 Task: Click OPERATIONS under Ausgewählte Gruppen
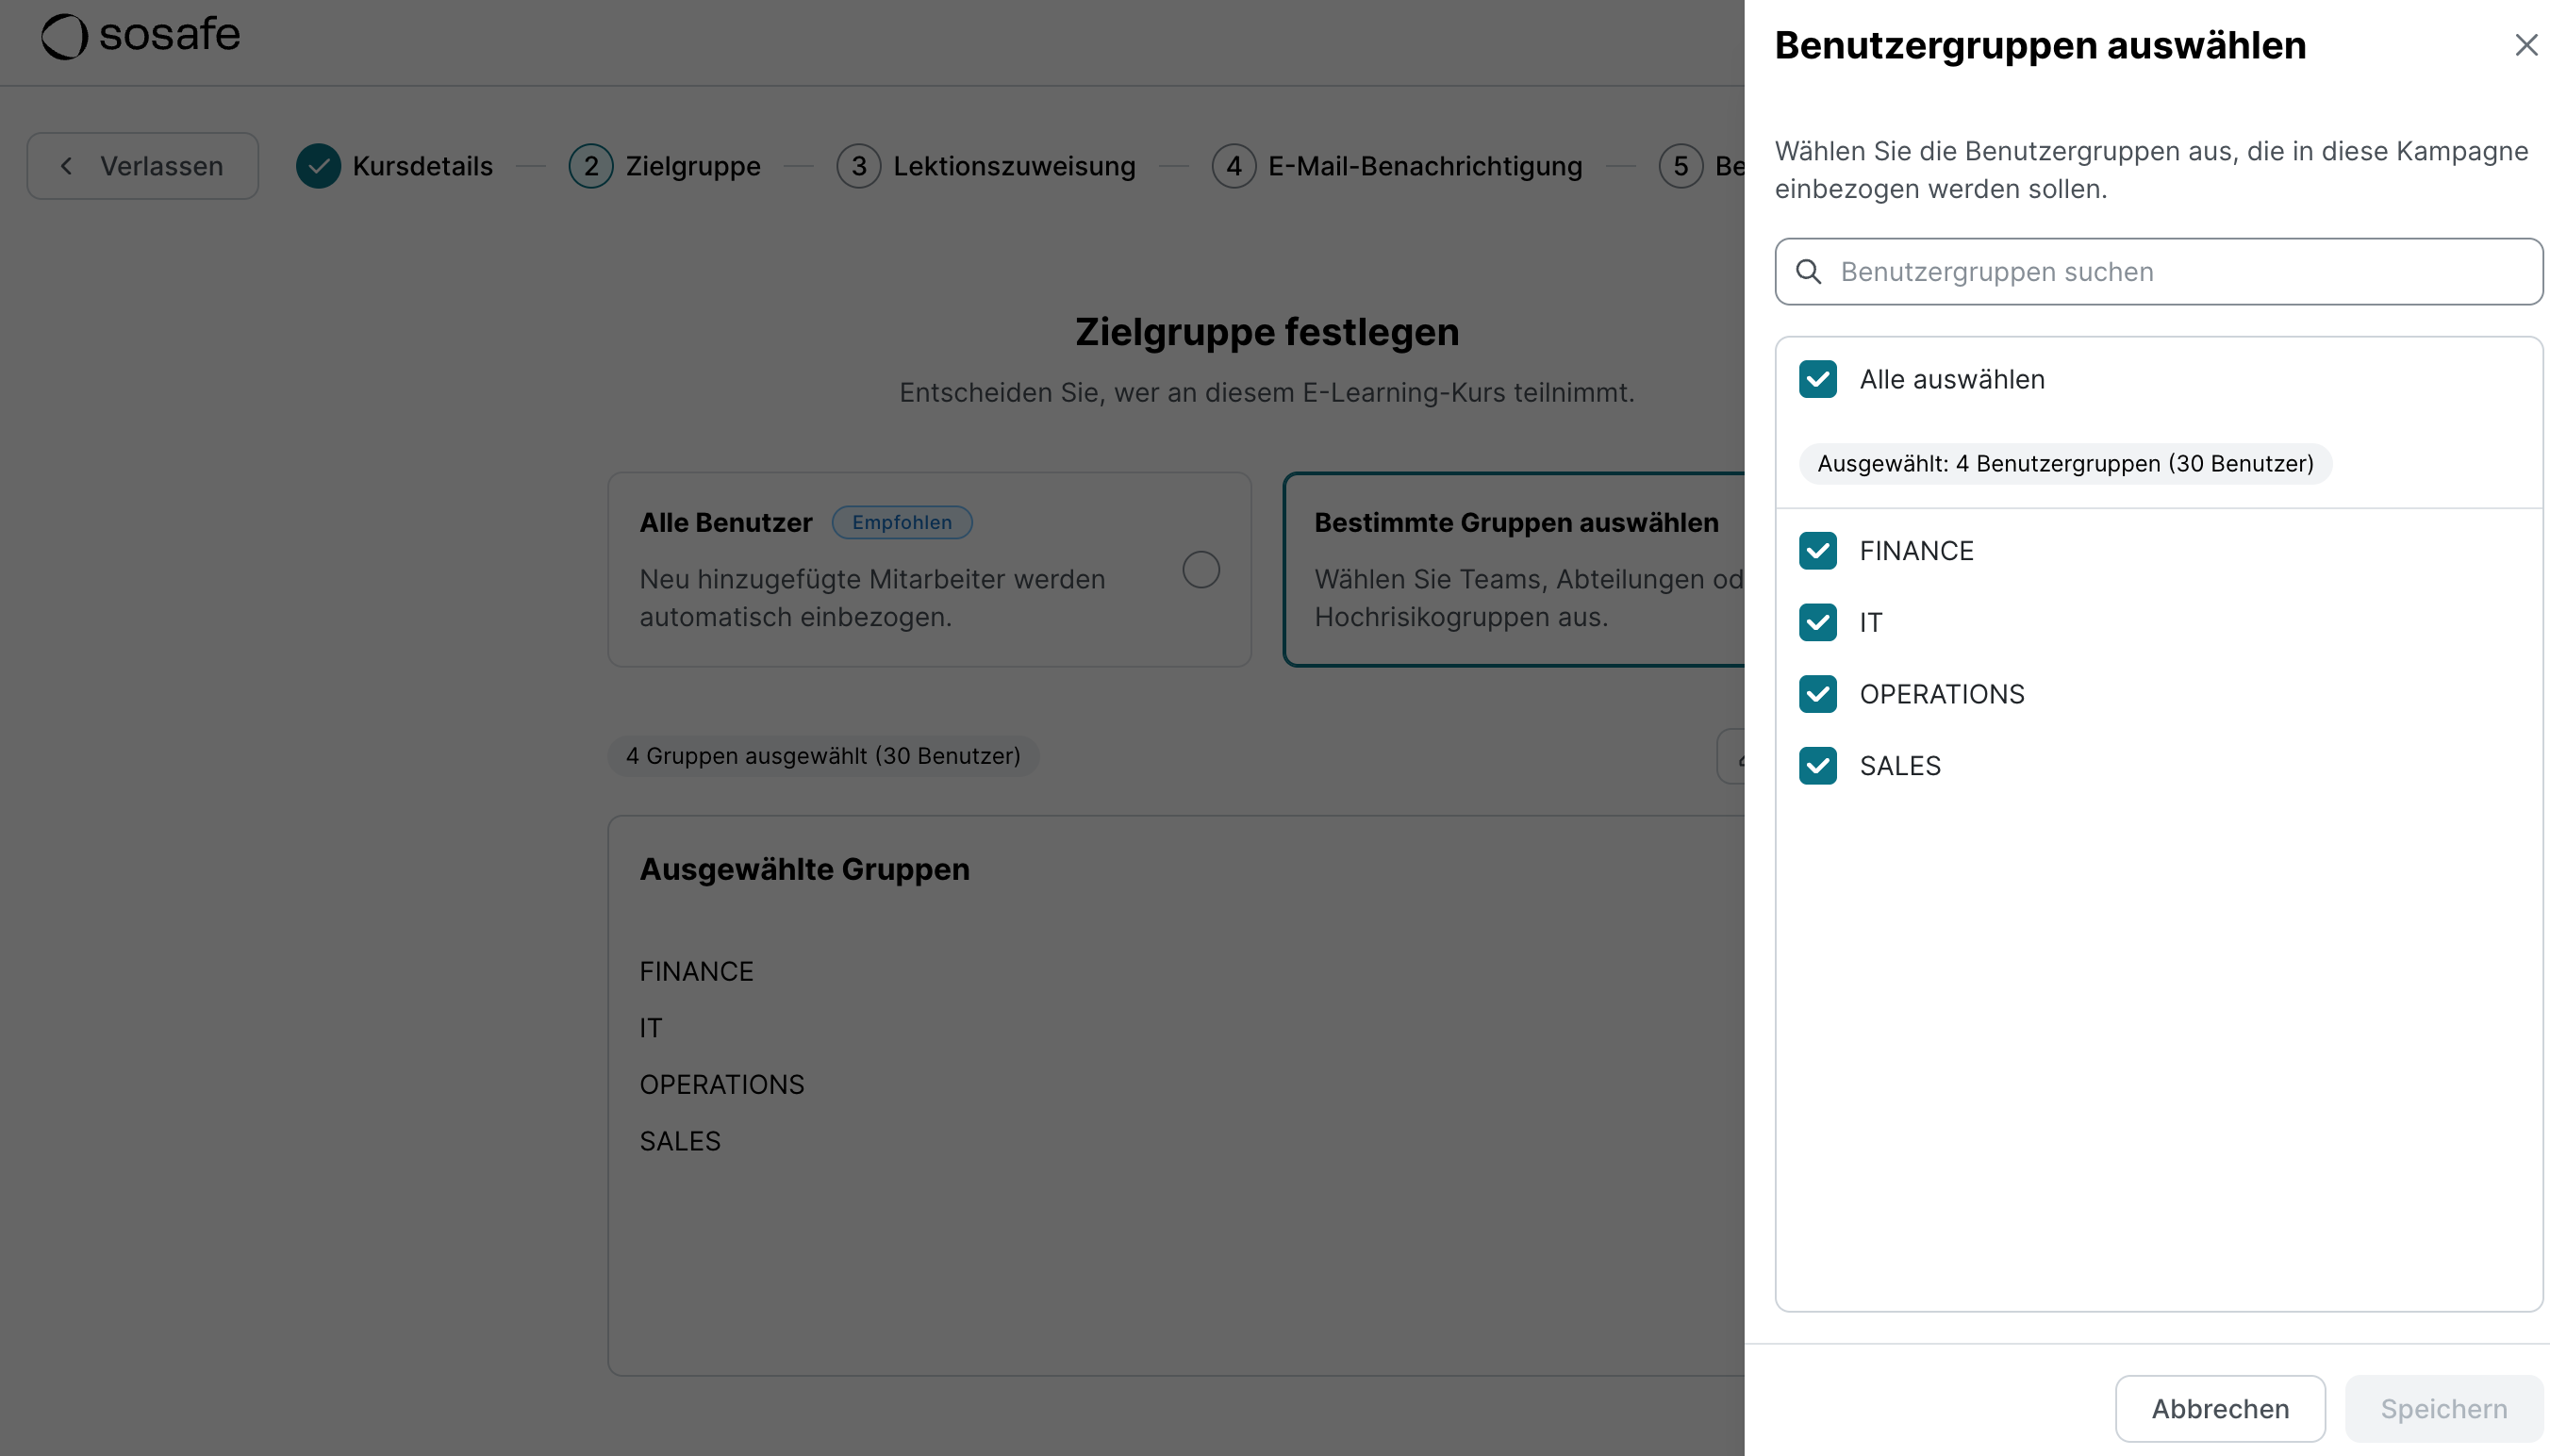click(x=722, y=1085)
